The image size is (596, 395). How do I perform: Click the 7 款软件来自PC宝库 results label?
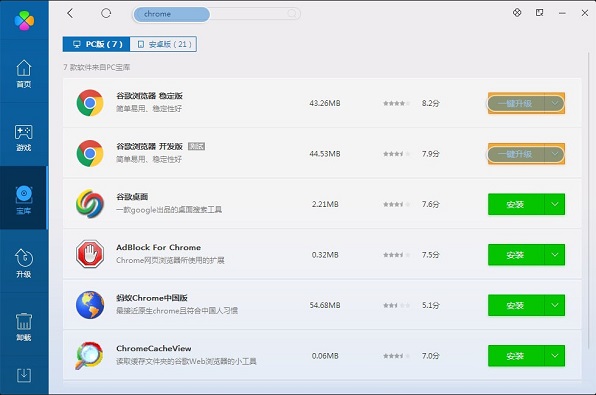pyautogui.click(x=97, y=67)
